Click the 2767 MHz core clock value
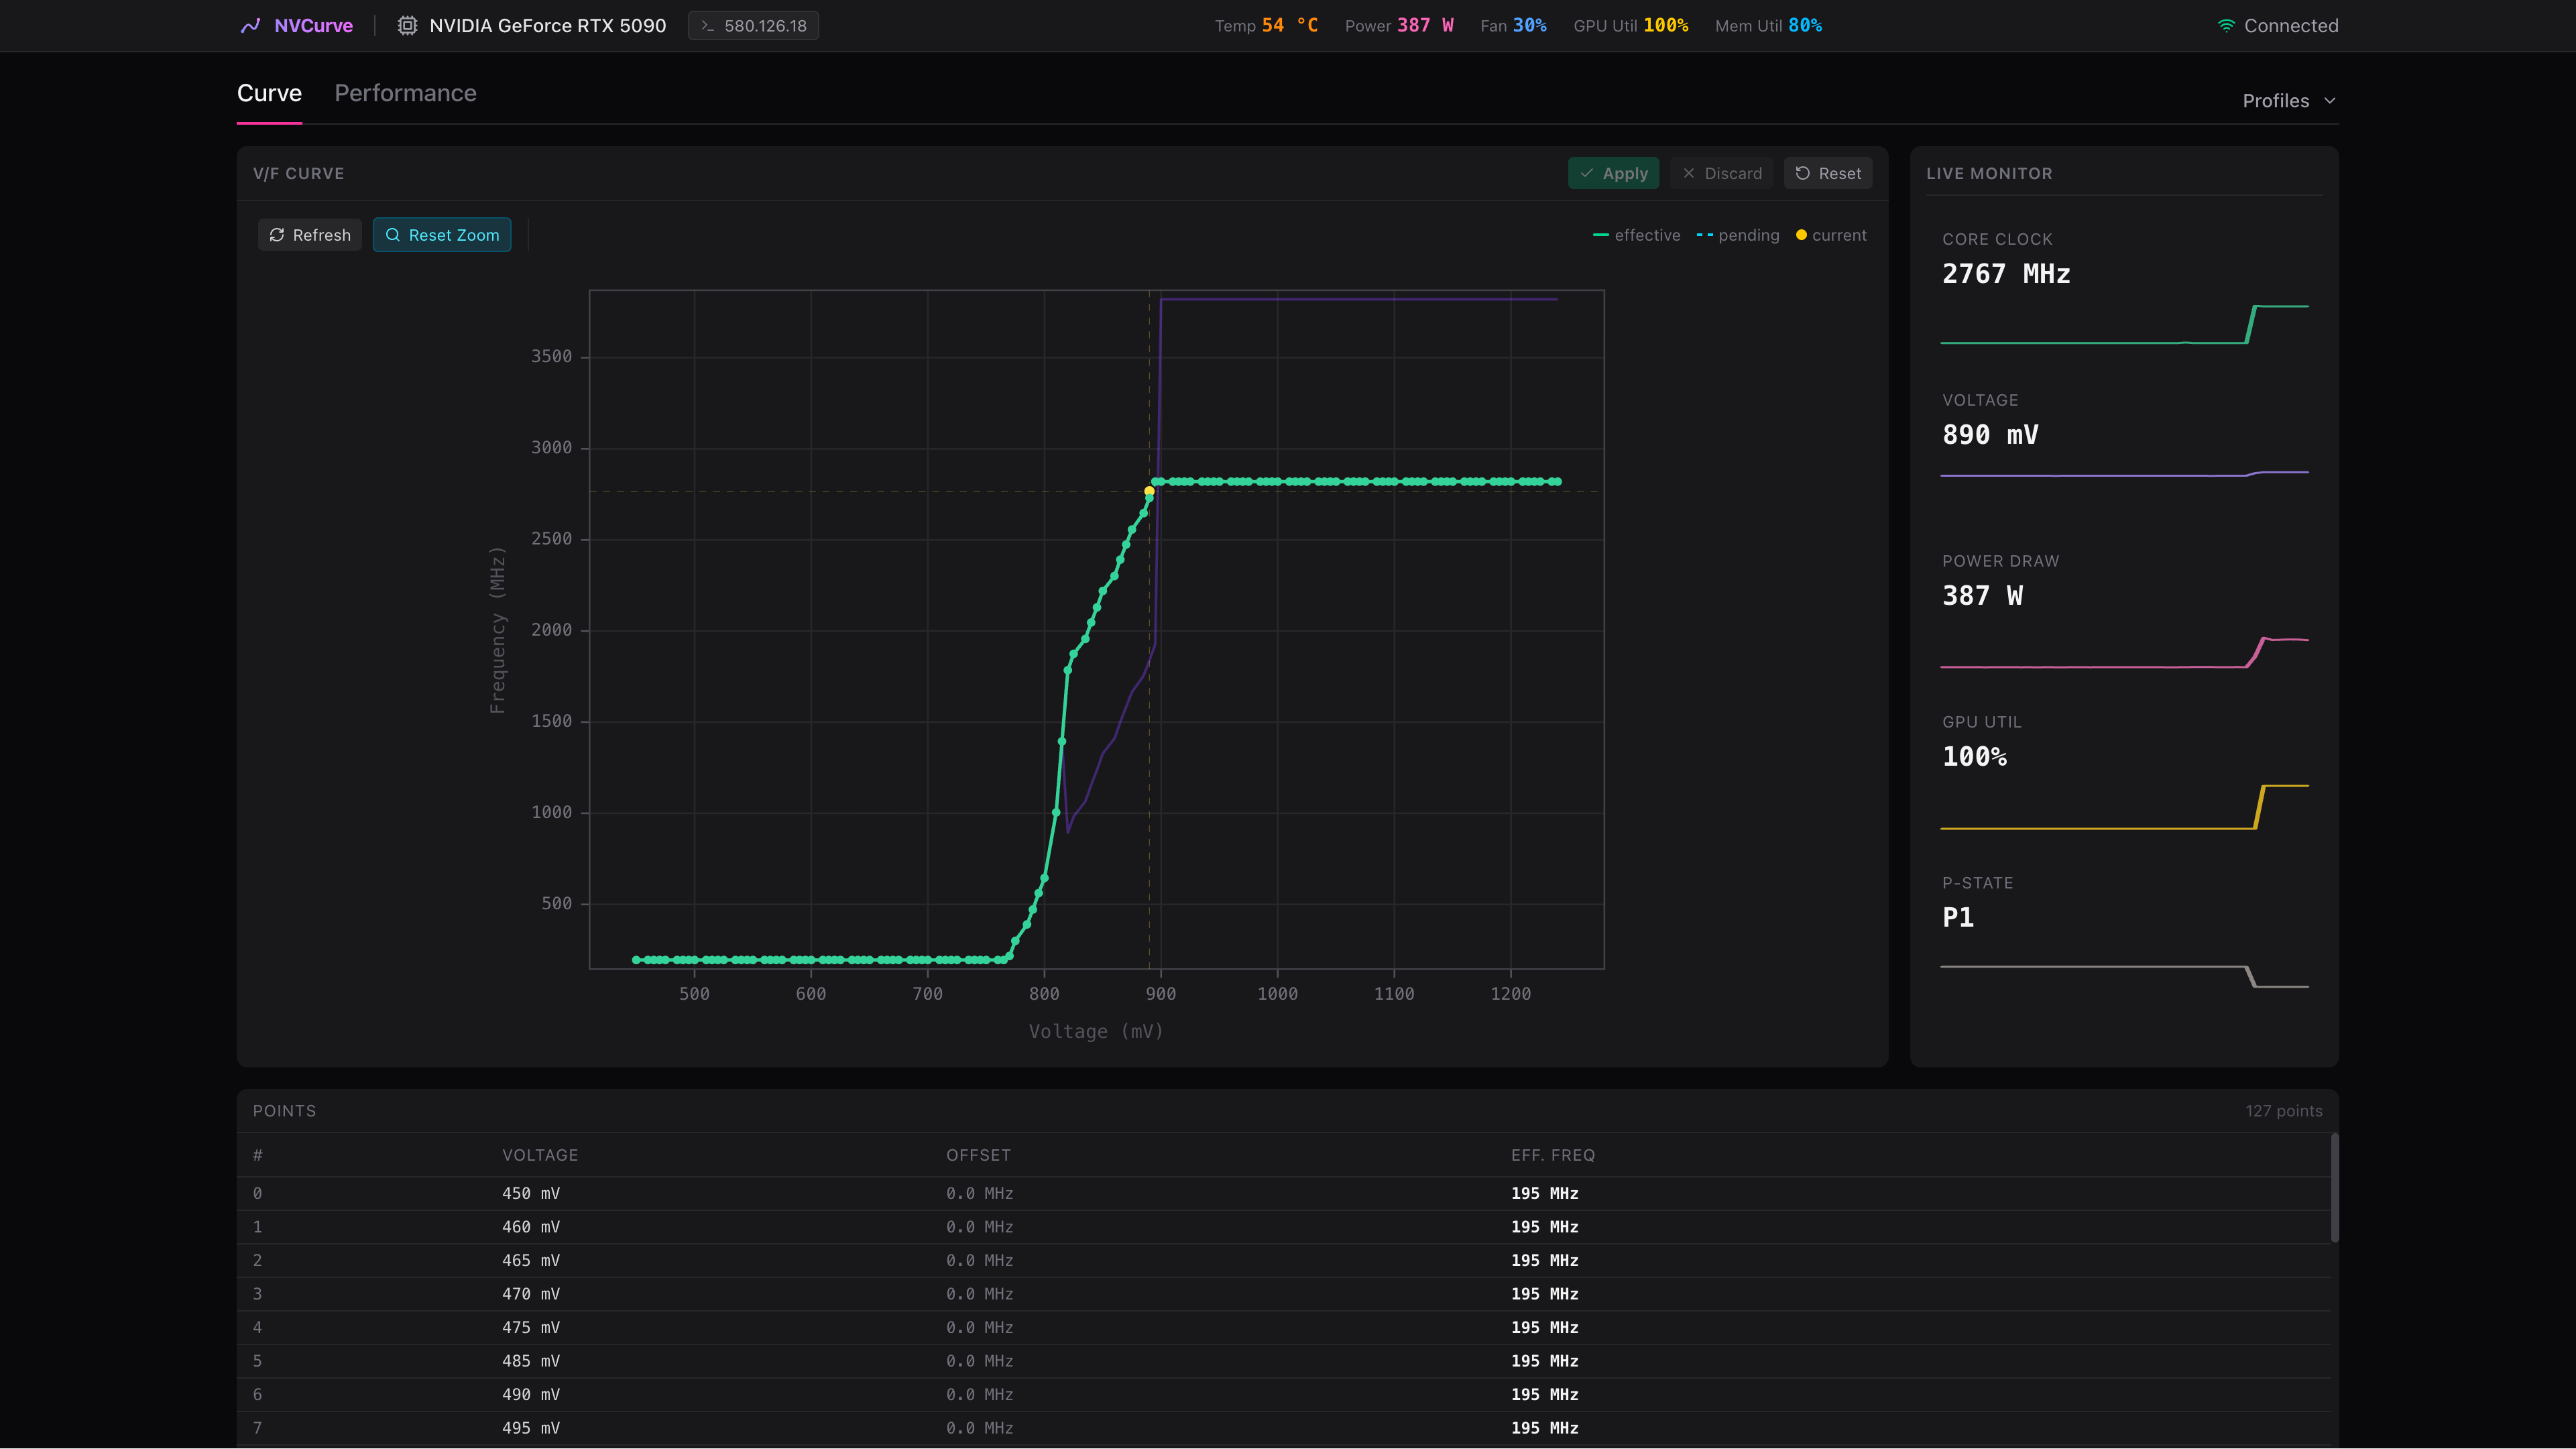This screenshot has width=2576, height=1449. pyautogui.click(x=2006, y=274)
